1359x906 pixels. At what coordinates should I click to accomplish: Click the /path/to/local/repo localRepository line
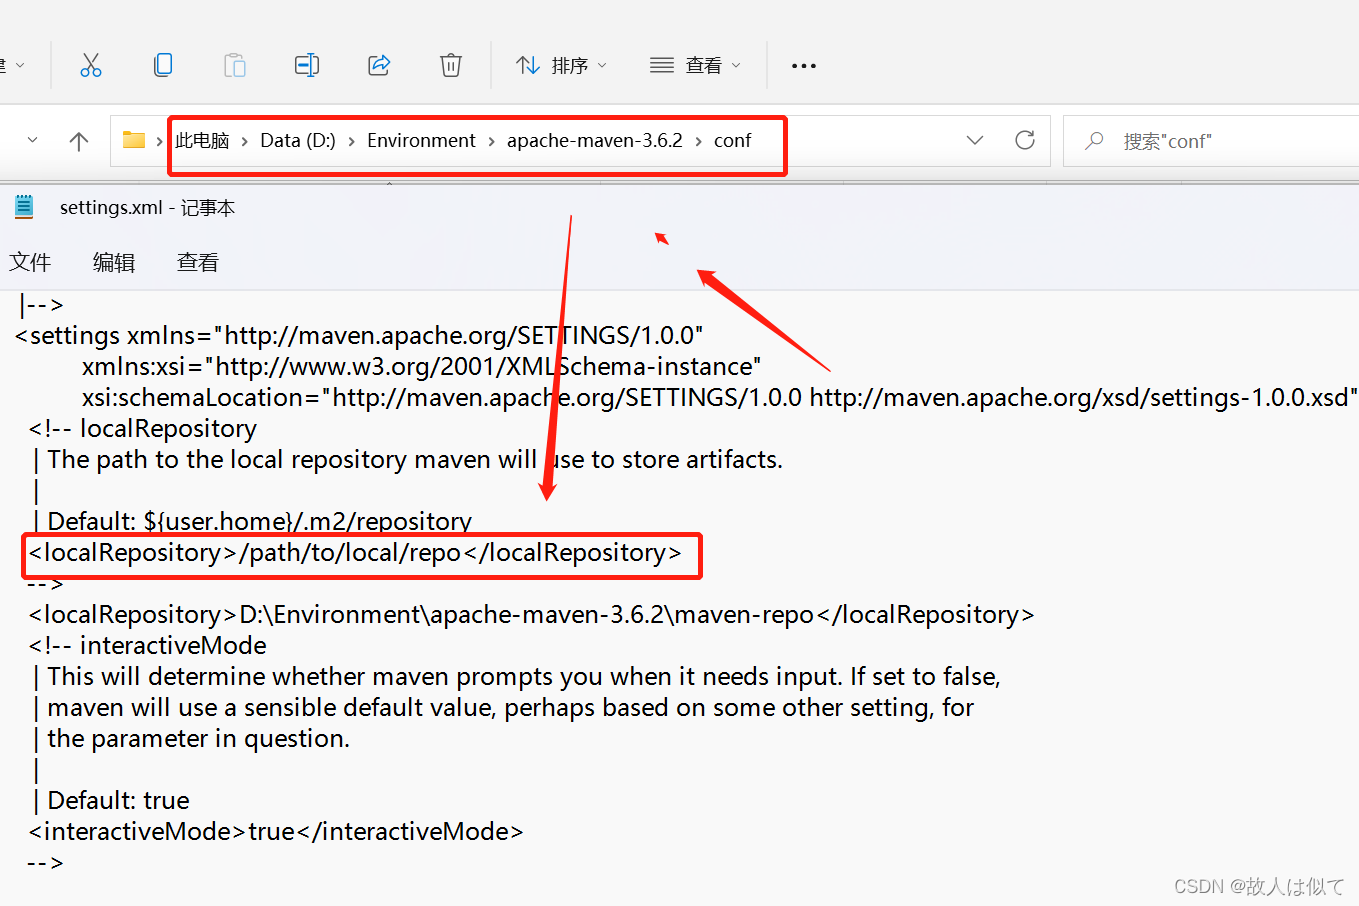[x=355, y=552]
